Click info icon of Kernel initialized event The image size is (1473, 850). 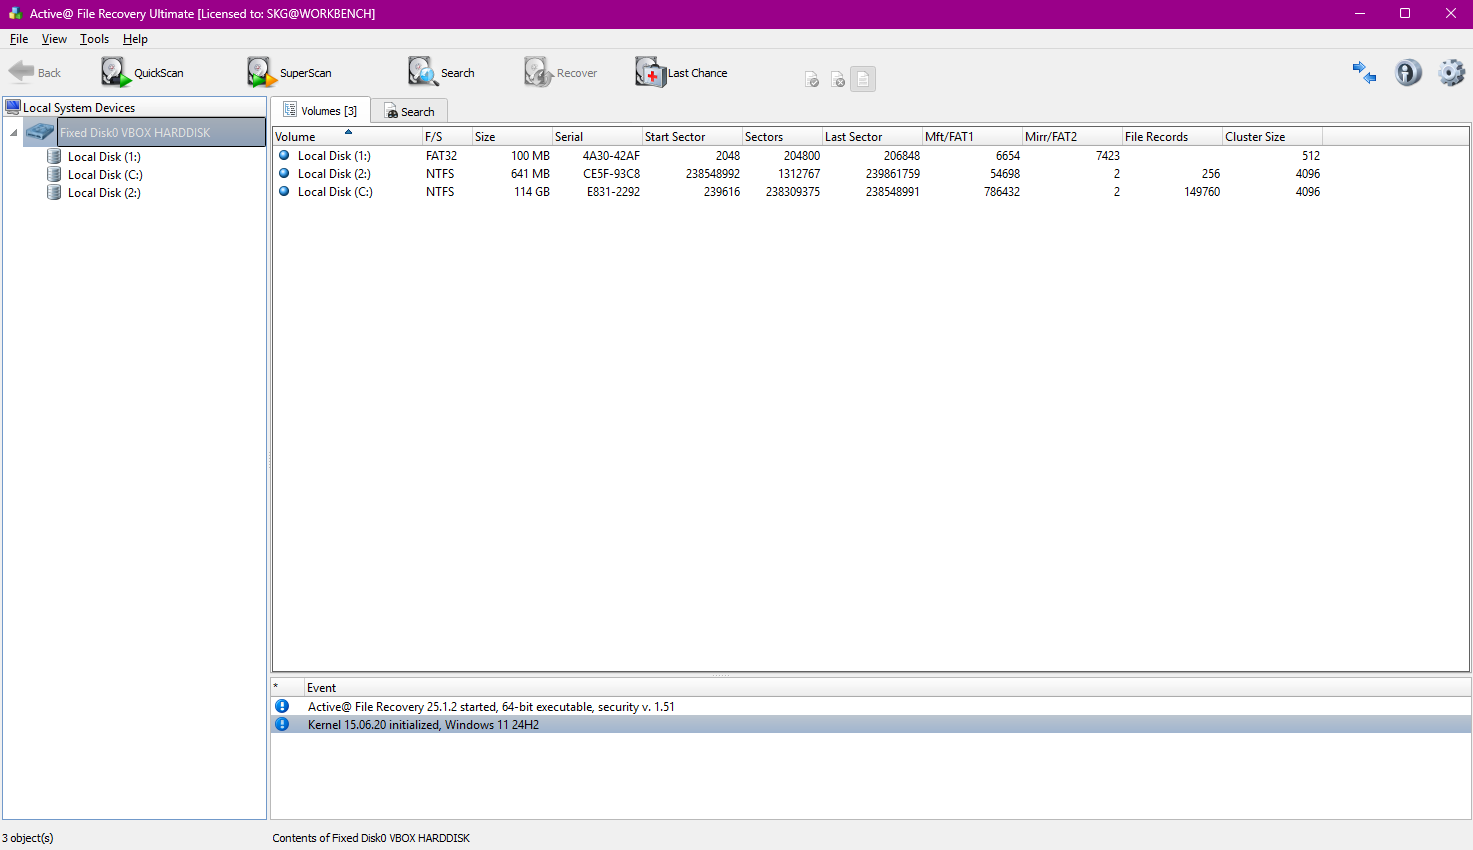[282, 724]
